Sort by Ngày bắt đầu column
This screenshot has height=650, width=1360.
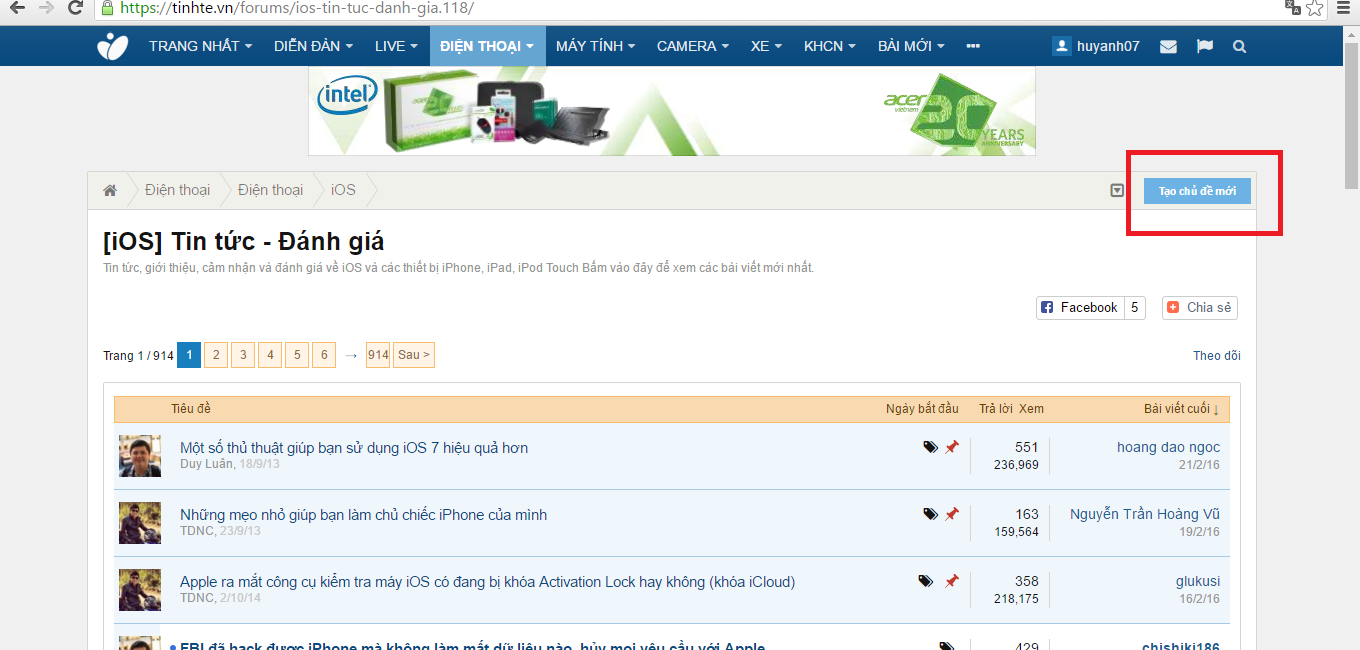pyautogui.click(x=922, y=409)
